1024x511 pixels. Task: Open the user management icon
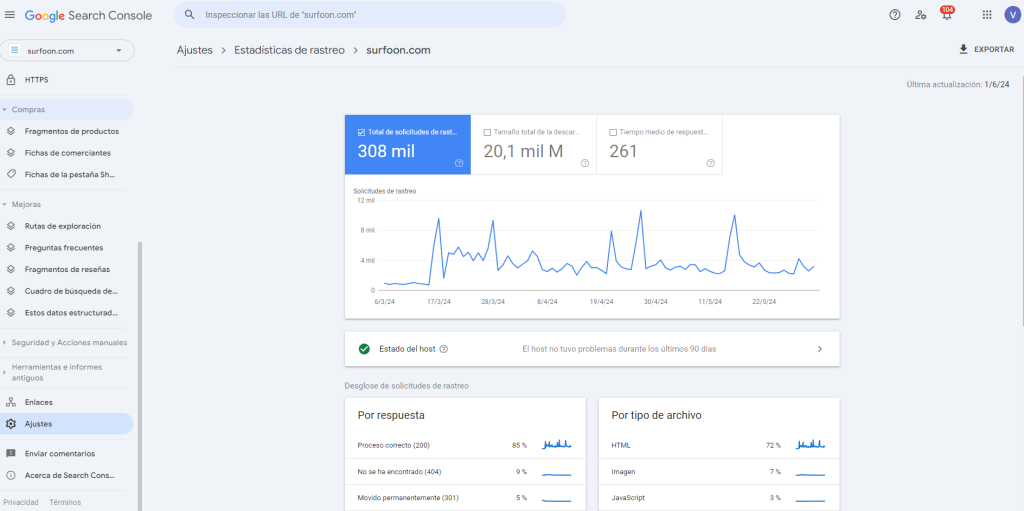click(x=920, y=15)
